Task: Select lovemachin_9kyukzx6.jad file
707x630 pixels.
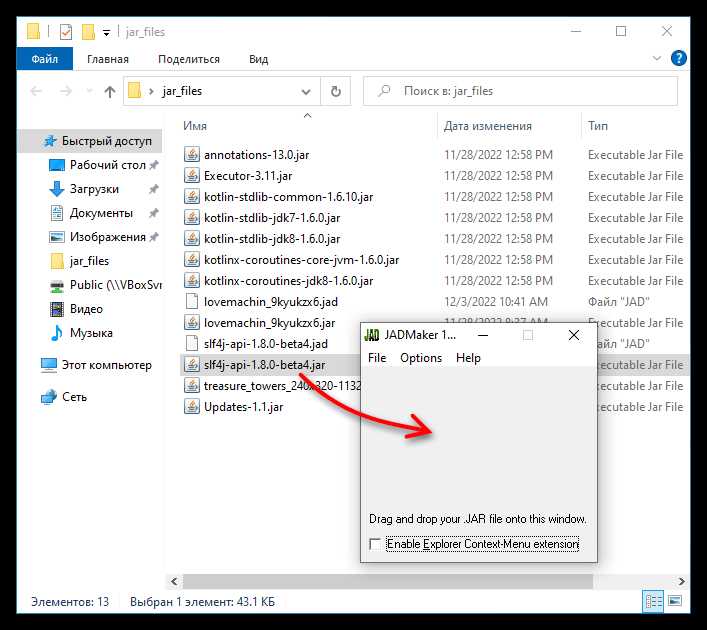Action: 271,302
